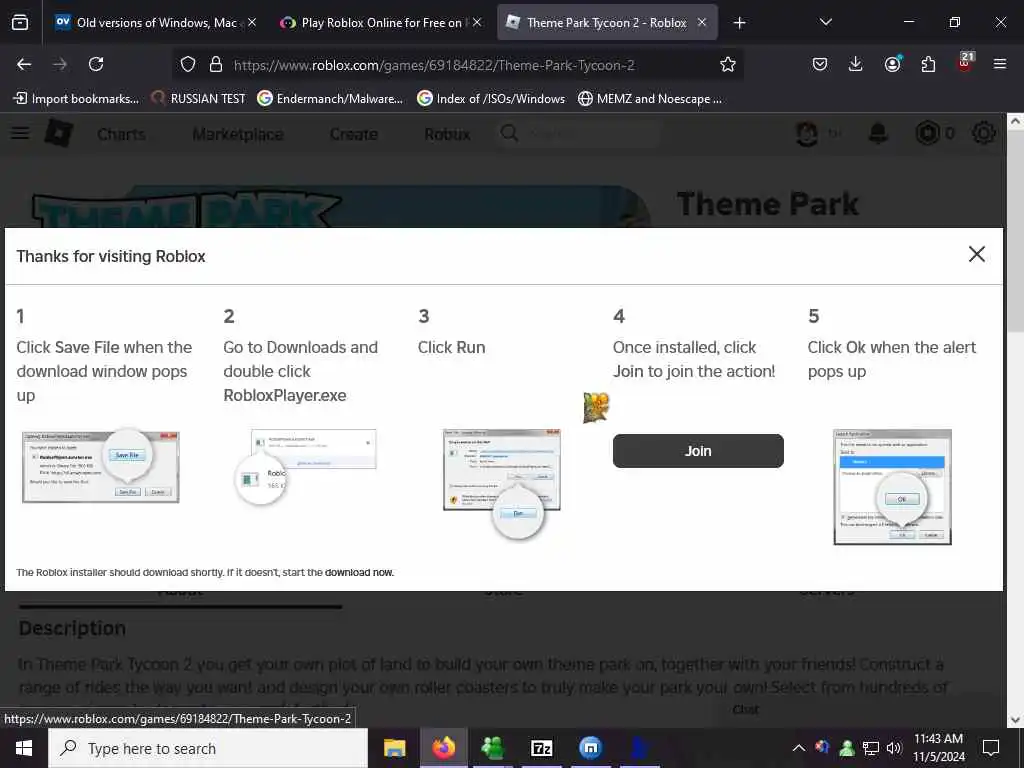The width and height of the screenshot is (1024, 768).
Task: Open the Firefox application menu
Action: tap(1000, 64)
